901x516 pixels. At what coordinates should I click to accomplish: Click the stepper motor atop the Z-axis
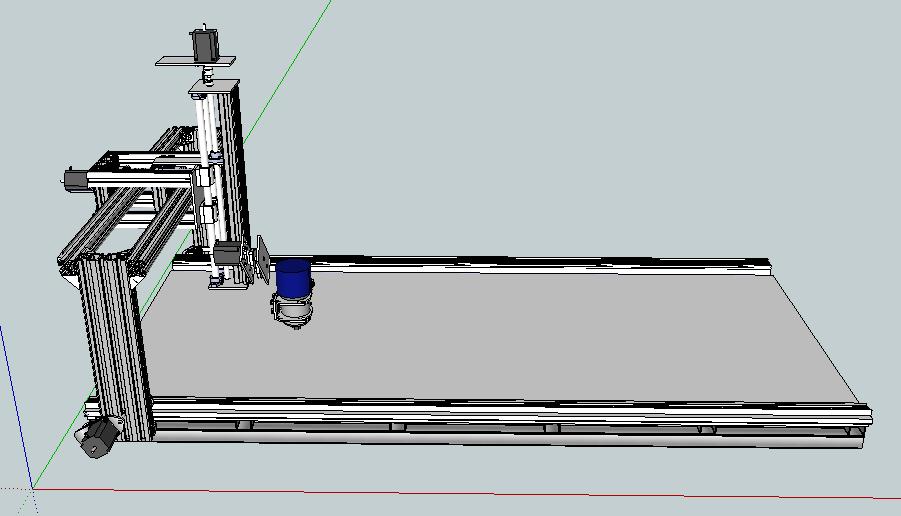click(204, 45)
